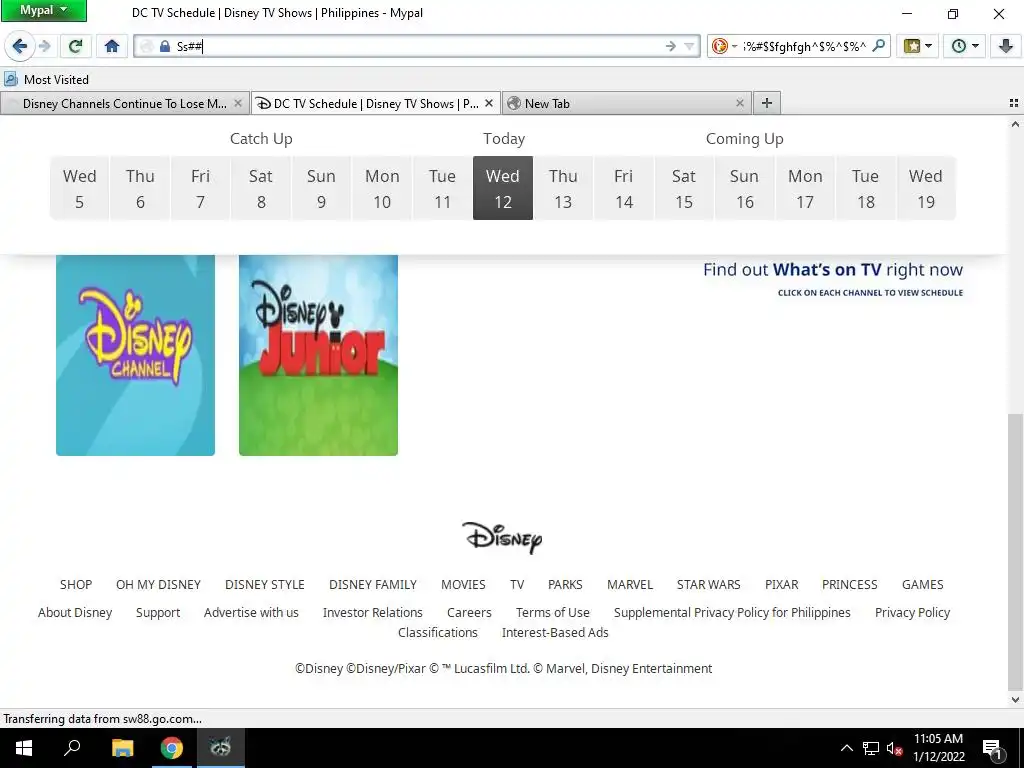This screenshot has width=1024, height=768.
Task: Select Mon 17 coming up day
Action: tap(805, 188)
